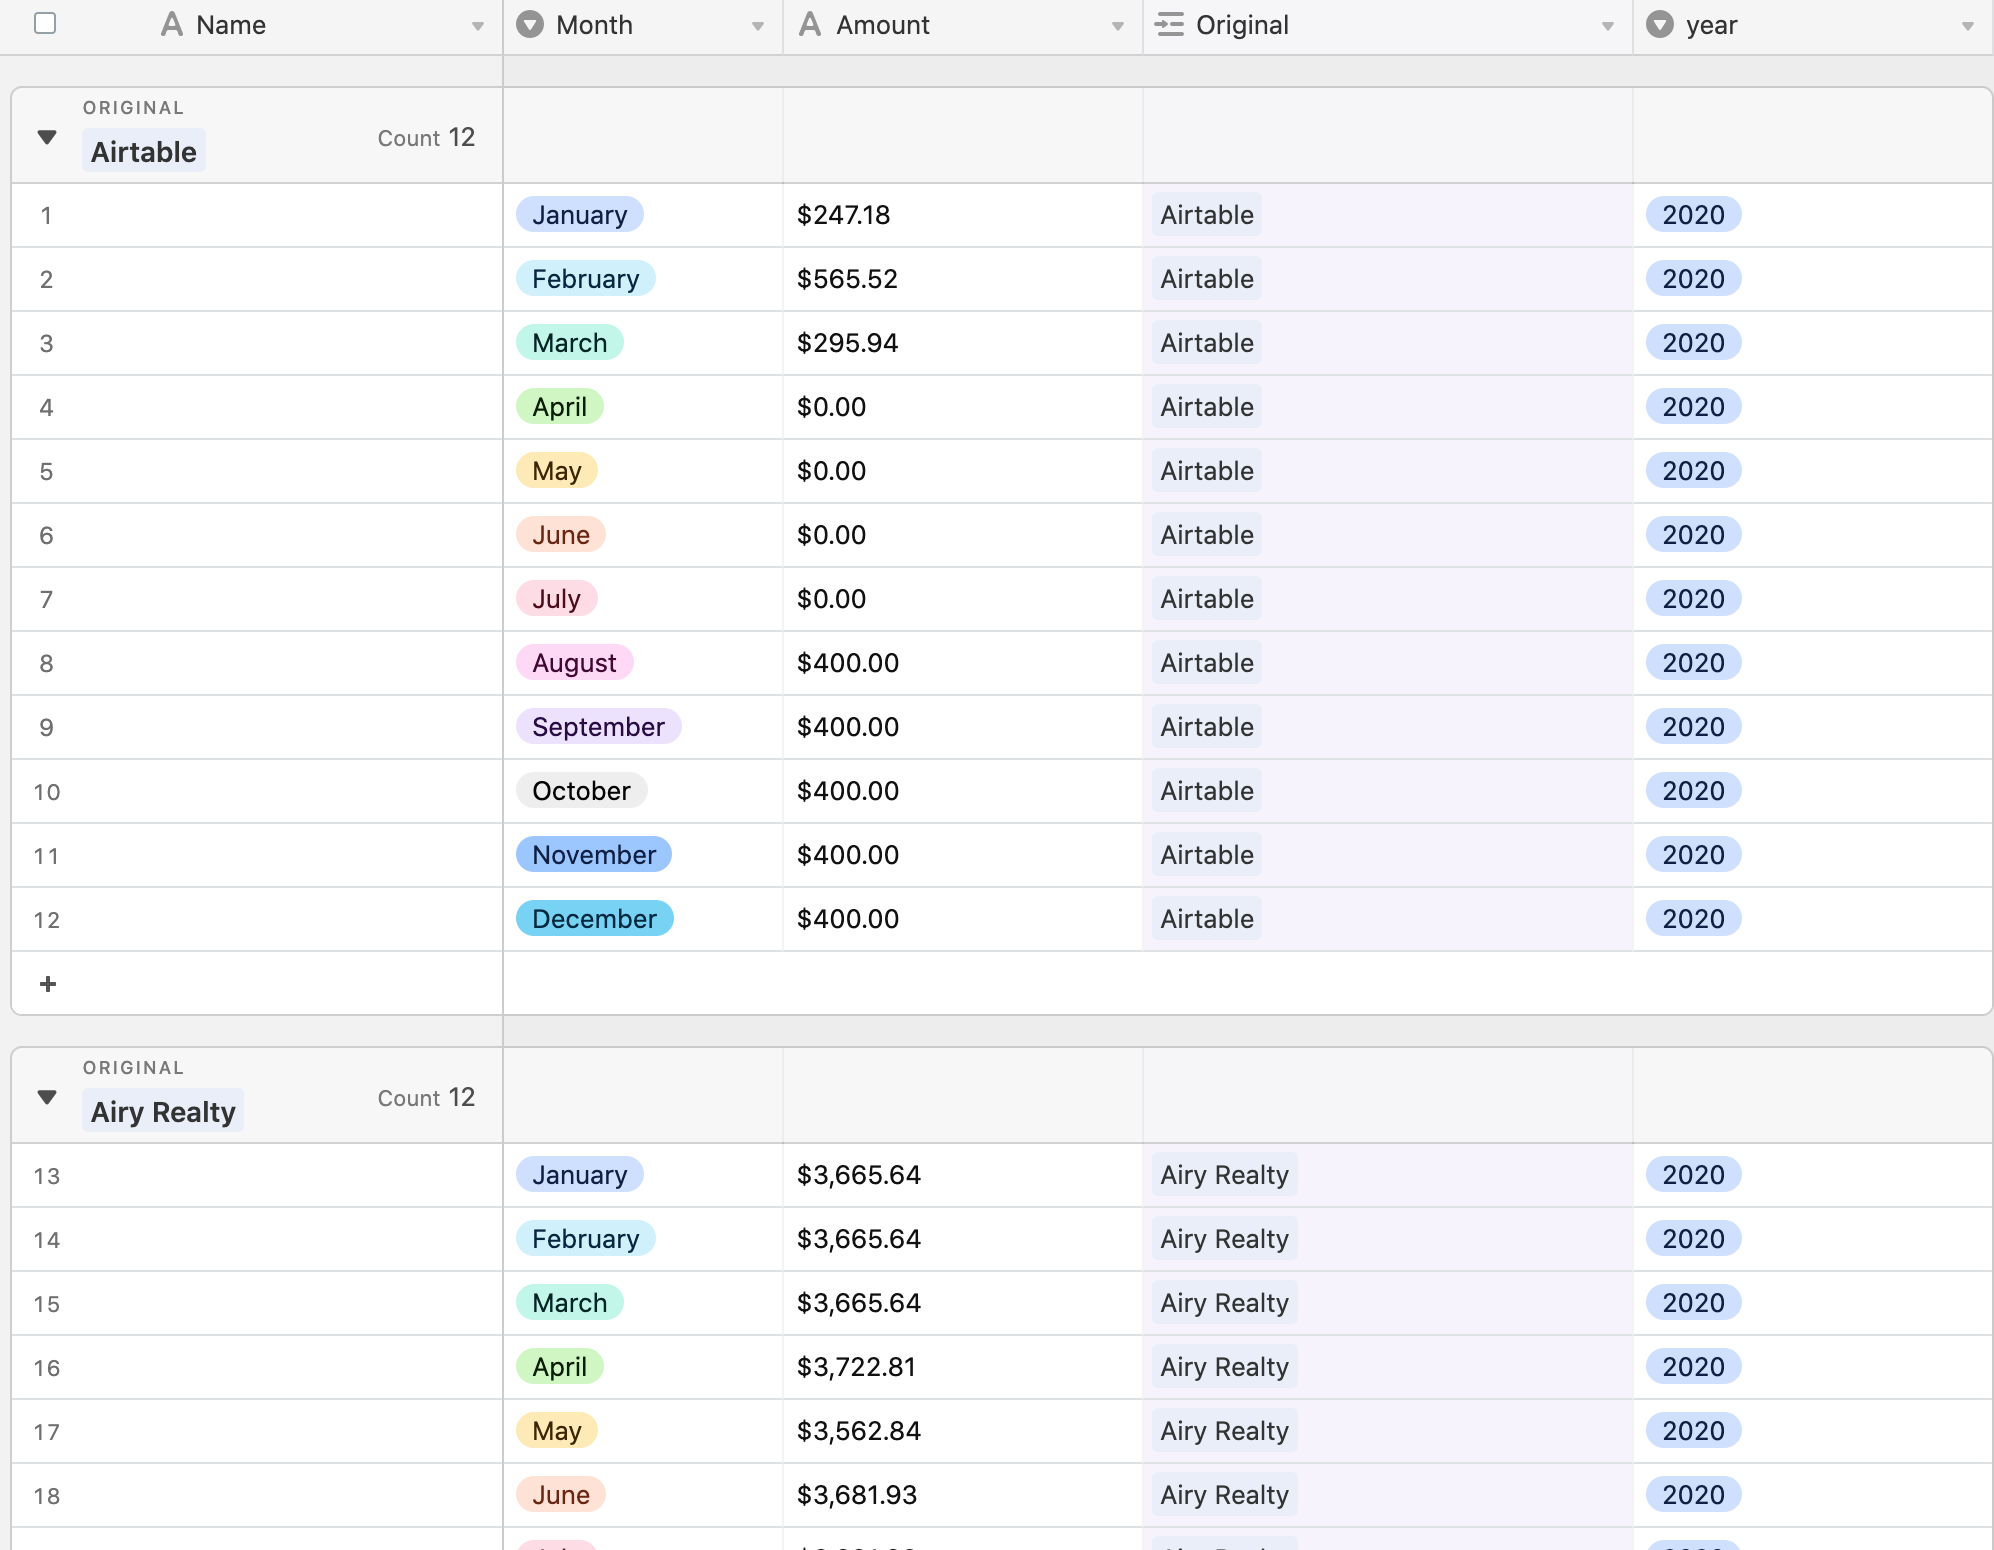Click the $565.52 amount cell
Image resolution: width=1994 pixels, height=1550 pixels.
tap(963, 279)
